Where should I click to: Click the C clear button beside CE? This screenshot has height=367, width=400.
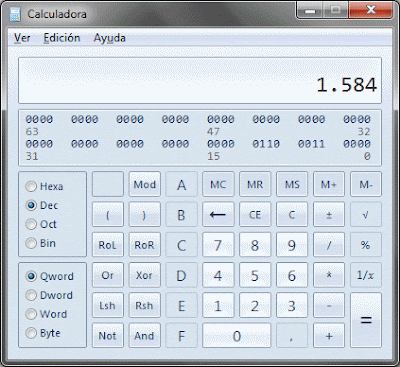click(x=292, y=214)
